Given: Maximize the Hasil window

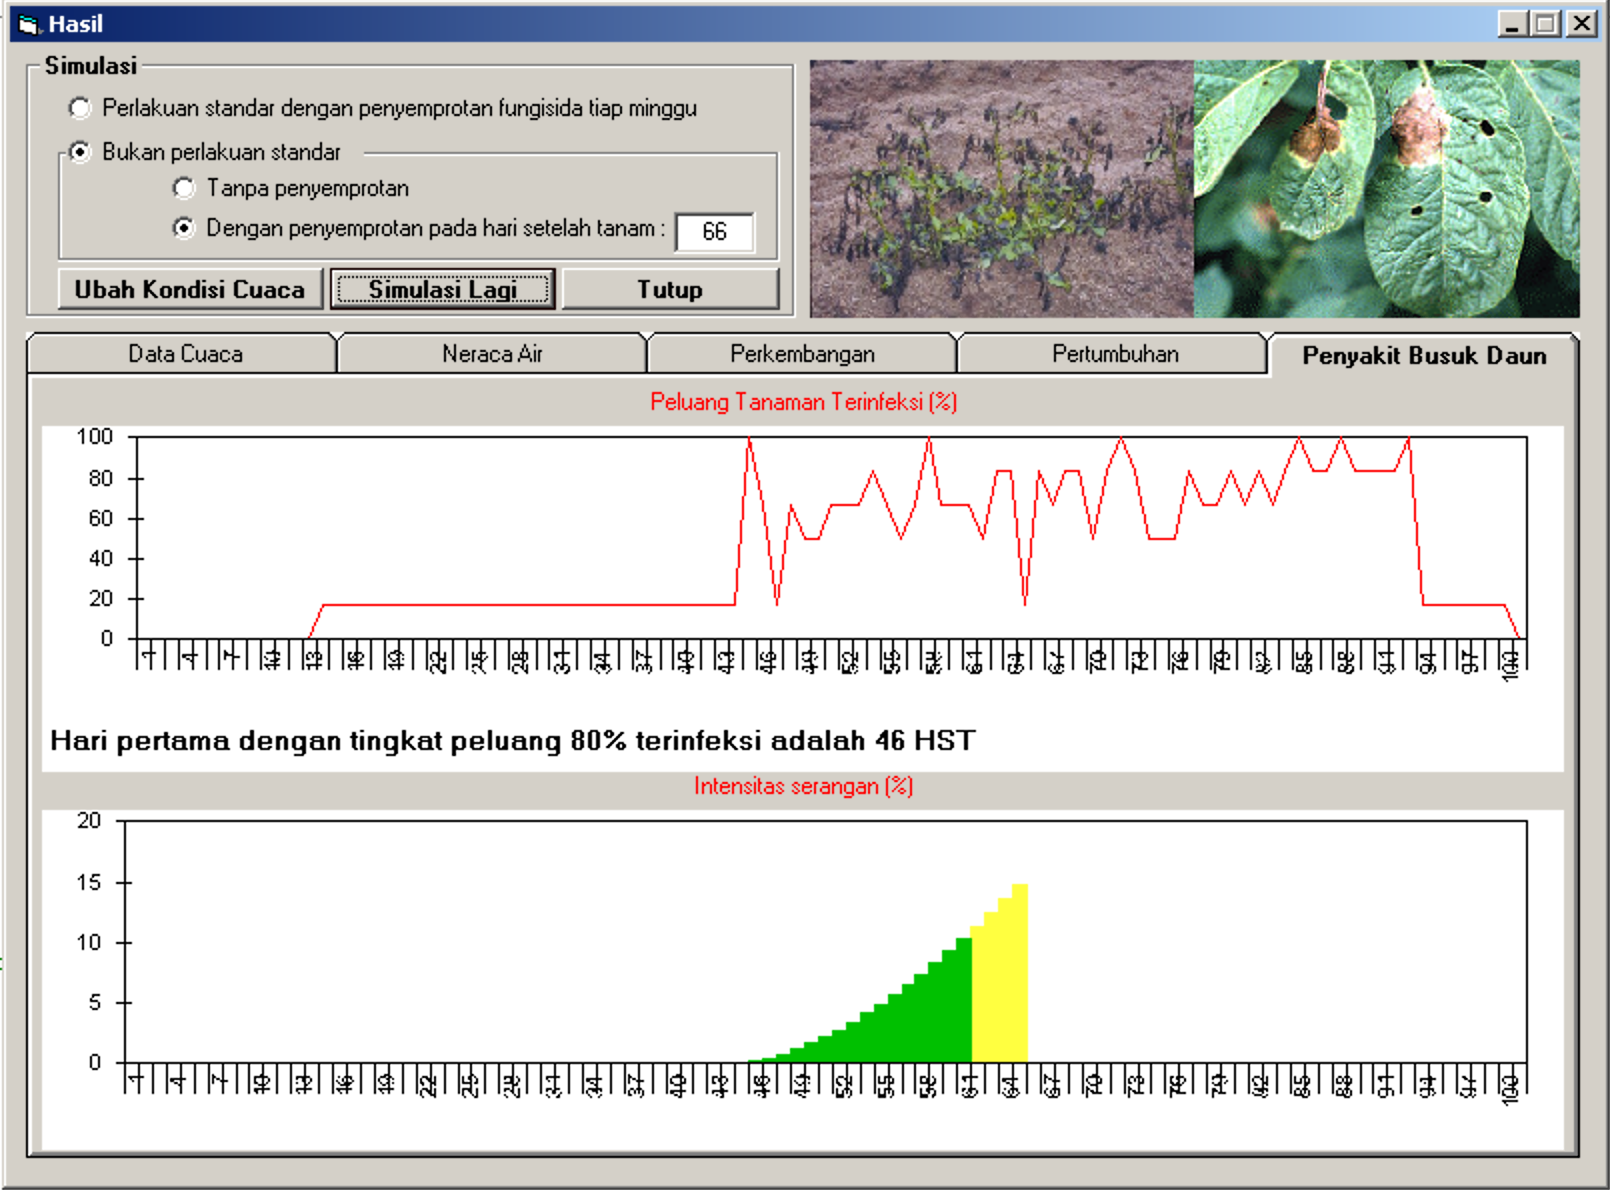Looking at the screenshot, I should (1546, 24).
